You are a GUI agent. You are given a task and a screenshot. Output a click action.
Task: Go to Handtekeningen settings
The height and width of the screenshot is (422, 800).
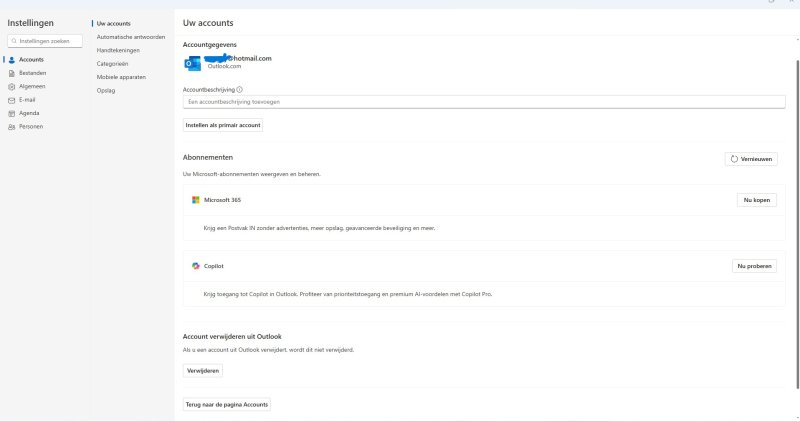pyautogui.click(x=118, y=50)
